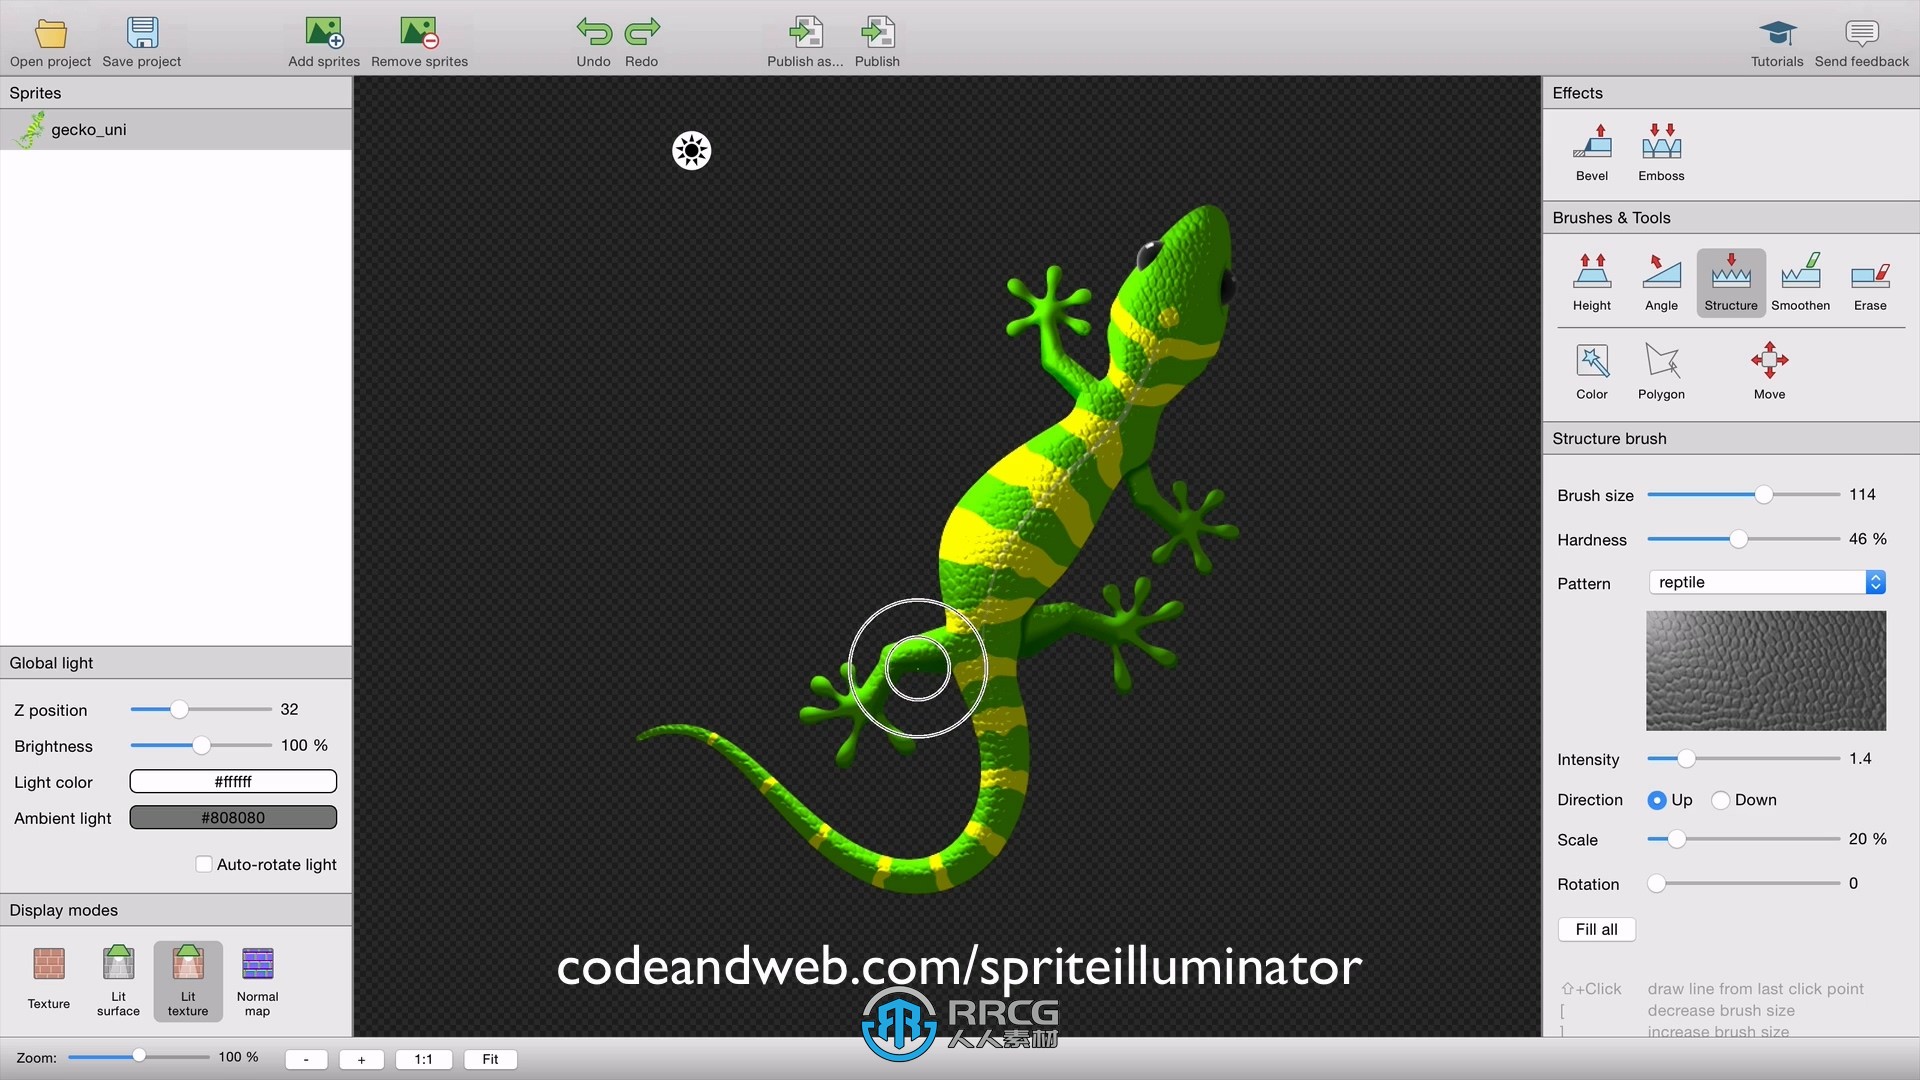The width and height of the screenshot is (1920, 1080).
Task: Click the Fit zoom button
Action: click(490, 1059)
